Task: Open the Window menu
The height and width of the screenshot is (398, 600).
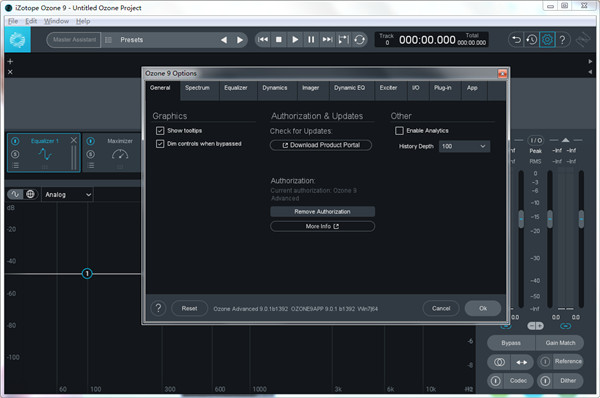Action: click(56, 21)
